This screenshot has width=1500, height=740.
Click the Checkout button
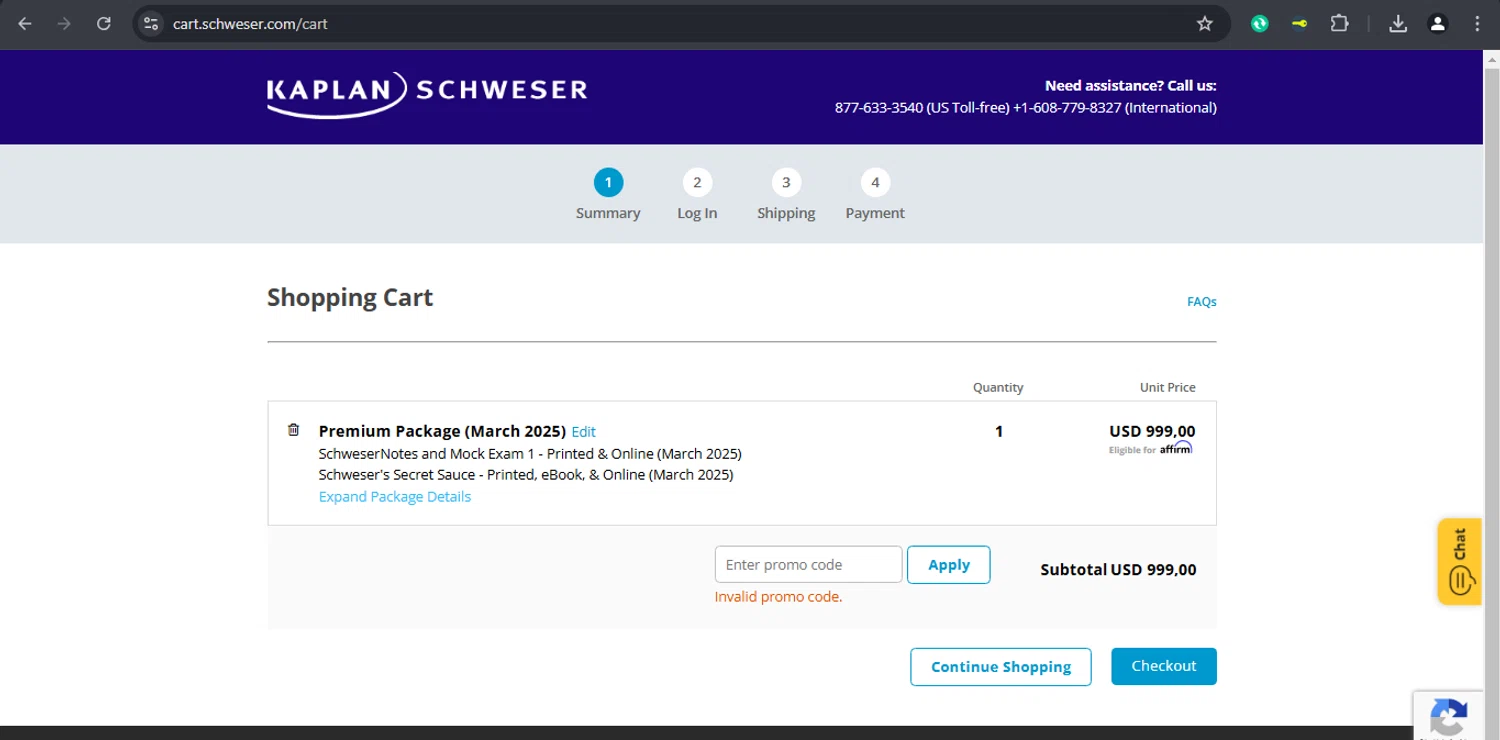(x=1164, y=666)
